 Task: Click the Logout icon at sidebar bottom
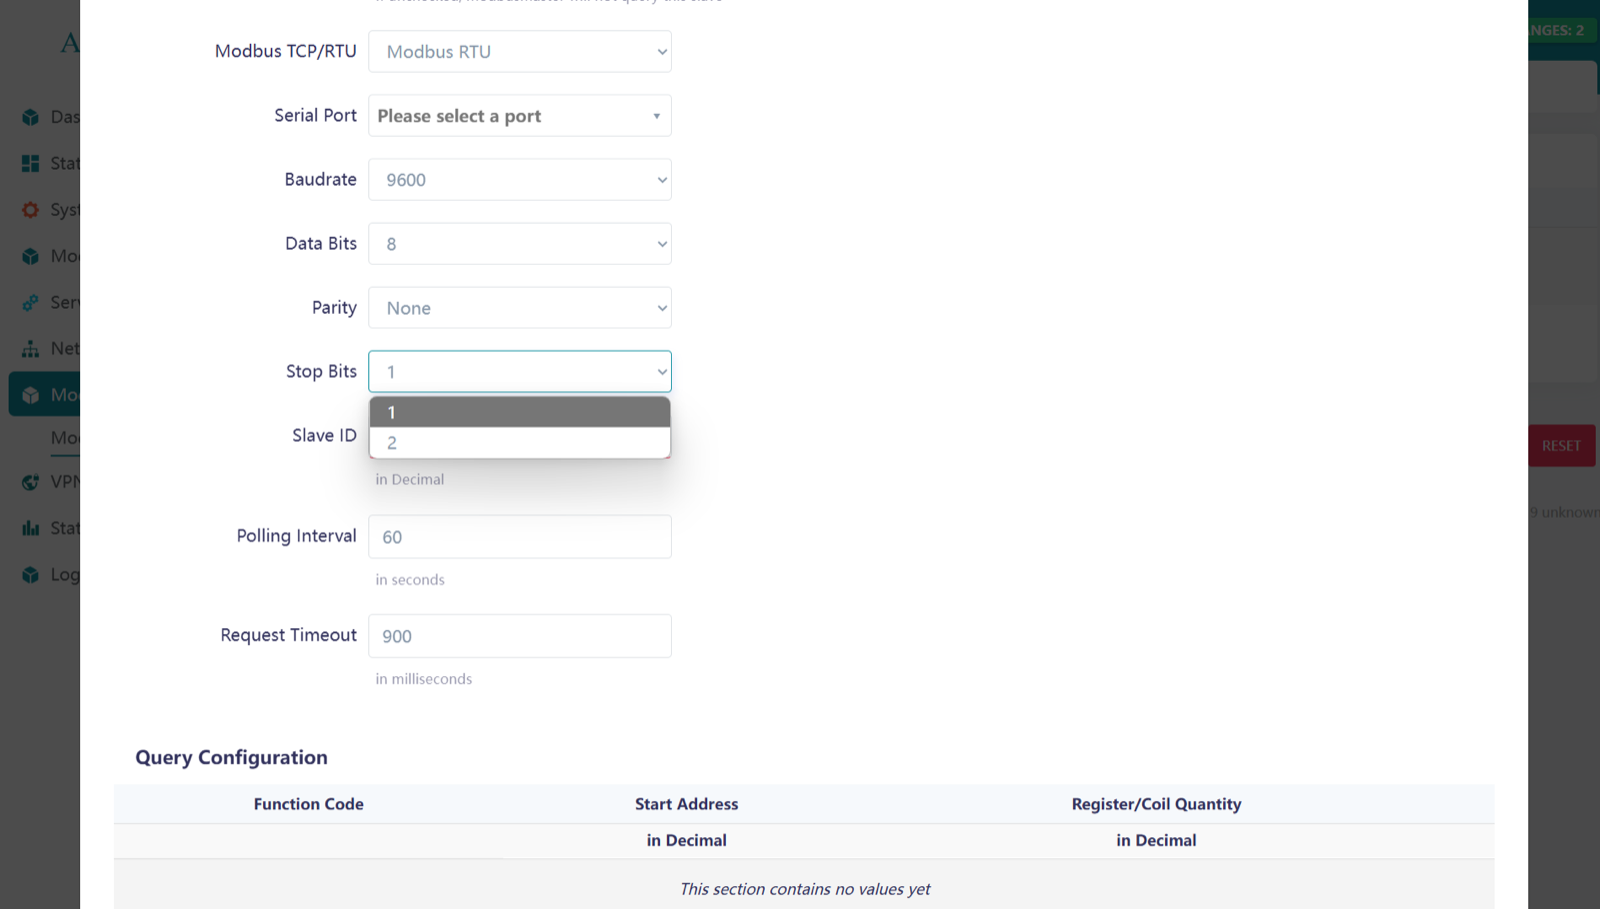pyautogui.click(x=31, y=575)
